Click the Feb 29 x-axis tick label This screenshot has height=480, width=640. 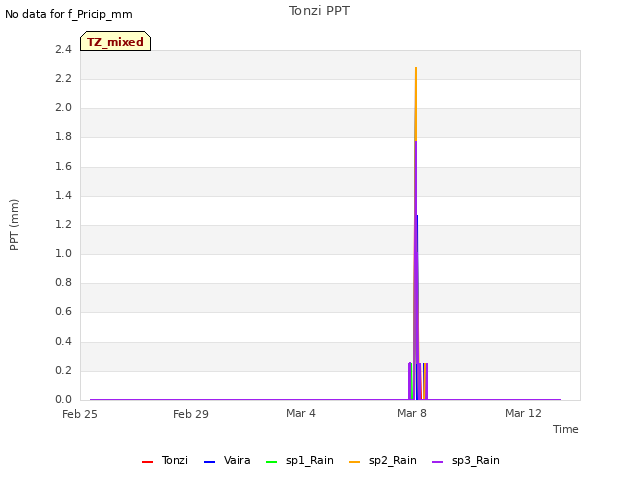point(191,414)
